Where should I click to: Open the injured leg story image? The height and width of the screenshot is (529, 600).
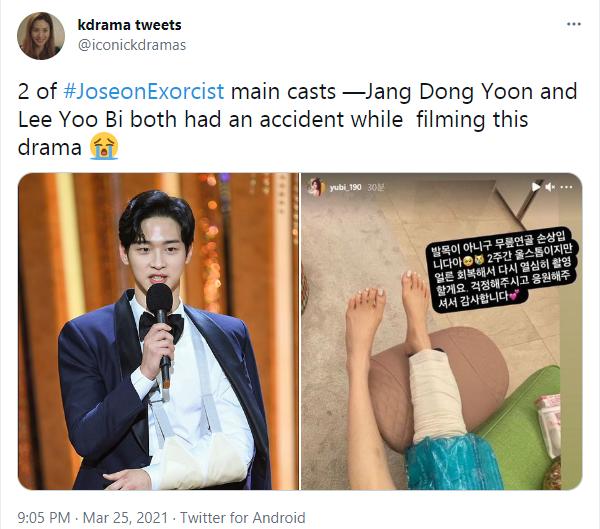pyautogui.click(x=442, y=331)
